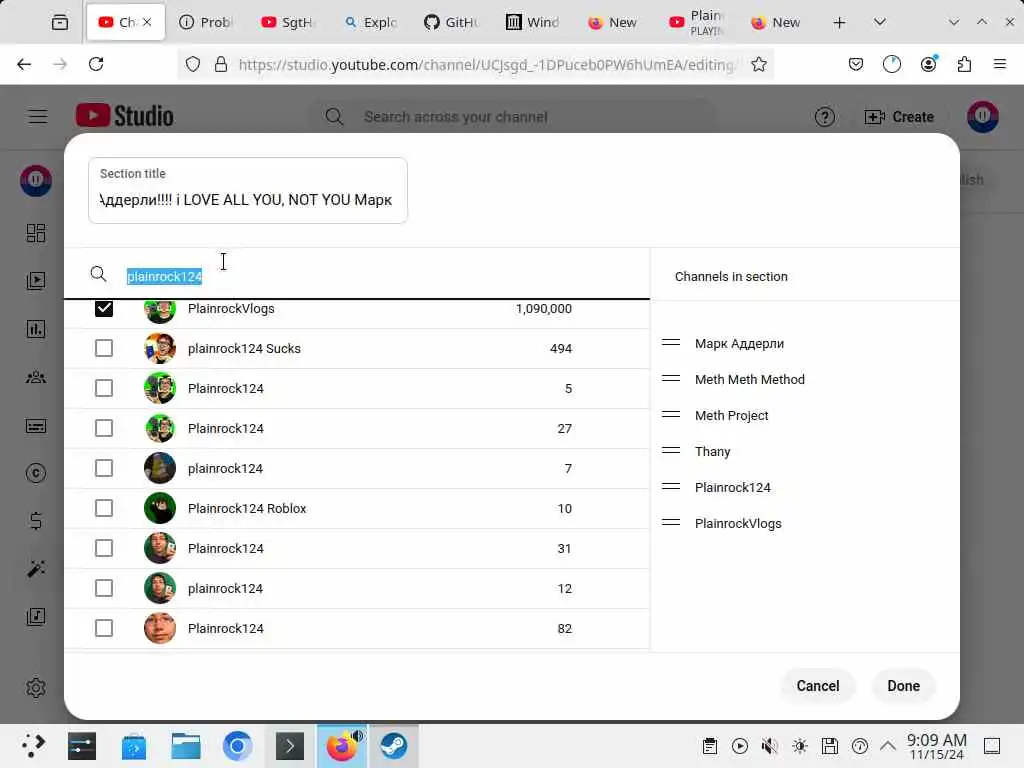Click the address bar URL
Screen dimensions: 1024x768
[x=487, y=64]
